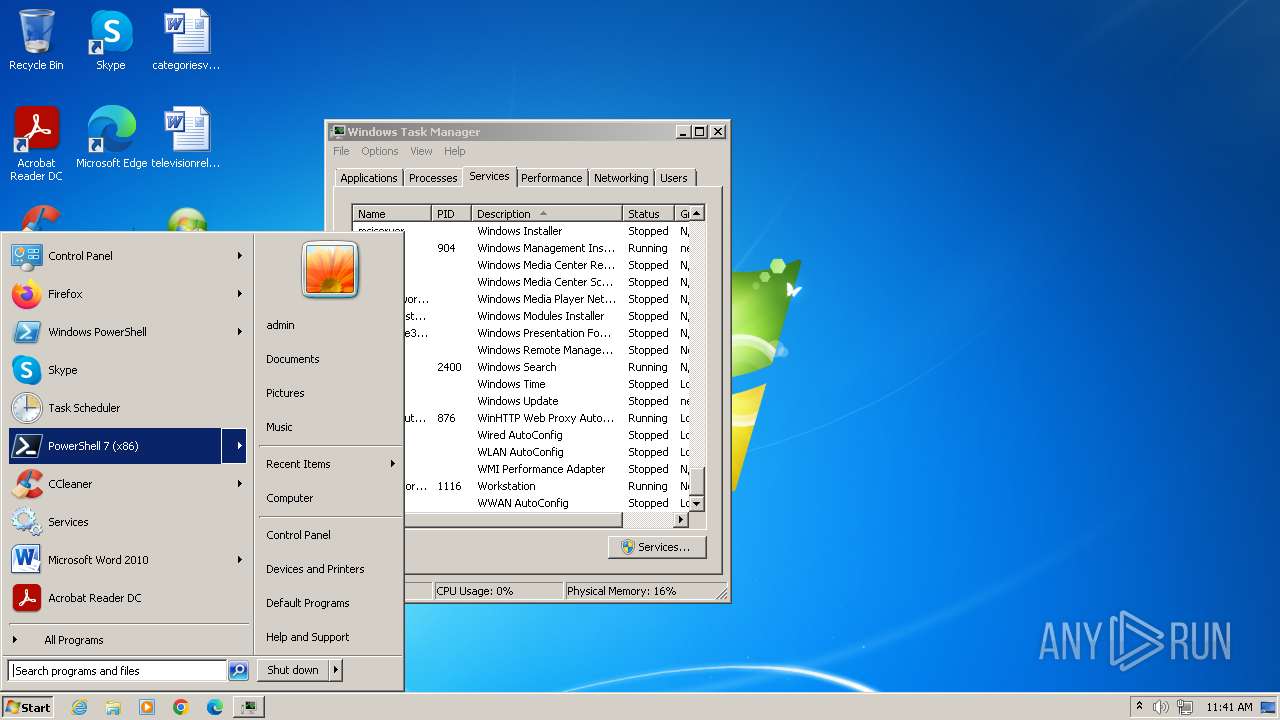The image size is (1280, 720).
Task: Open All Programs list
Action: (x=128, y=640)
